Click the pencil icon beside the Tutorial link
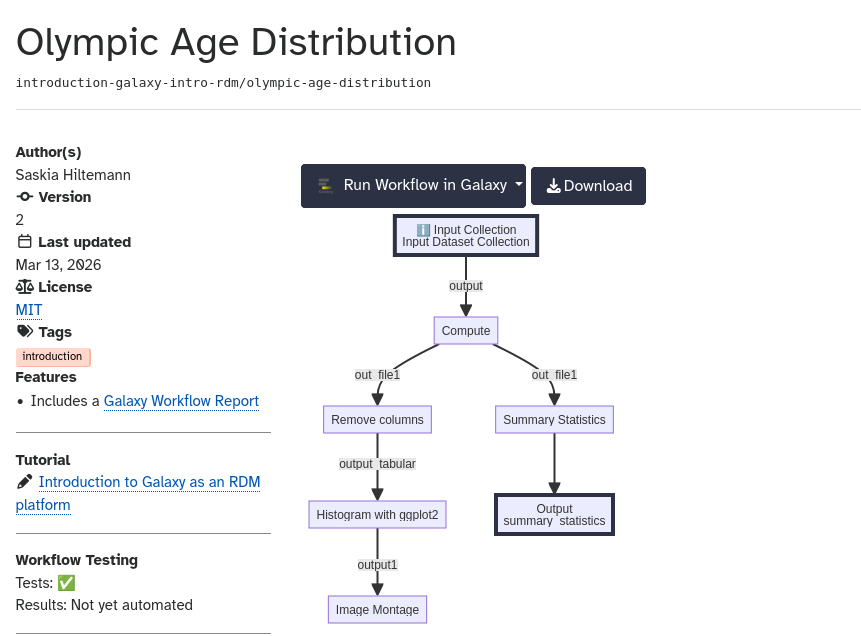 click(24, 481)
